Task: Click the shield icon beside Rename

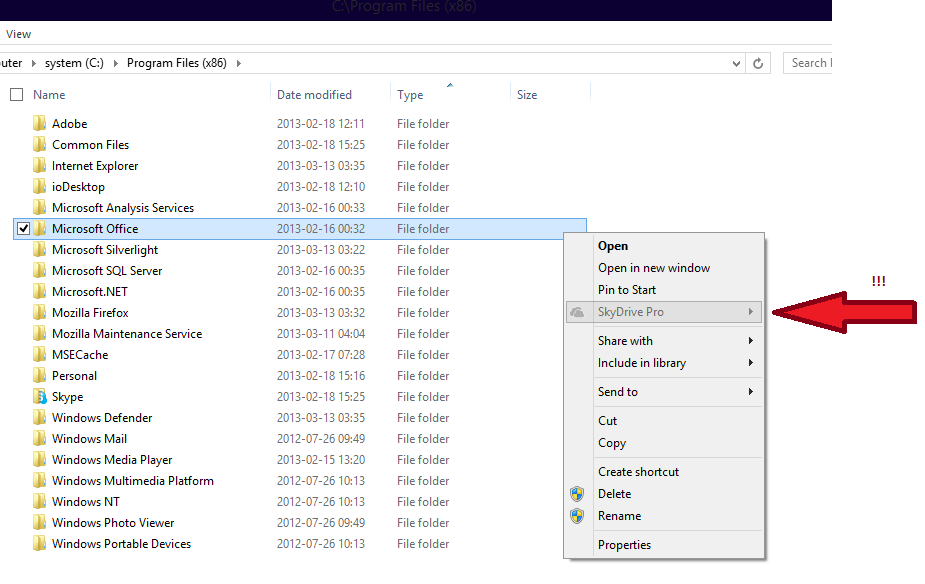Action: 577,516
